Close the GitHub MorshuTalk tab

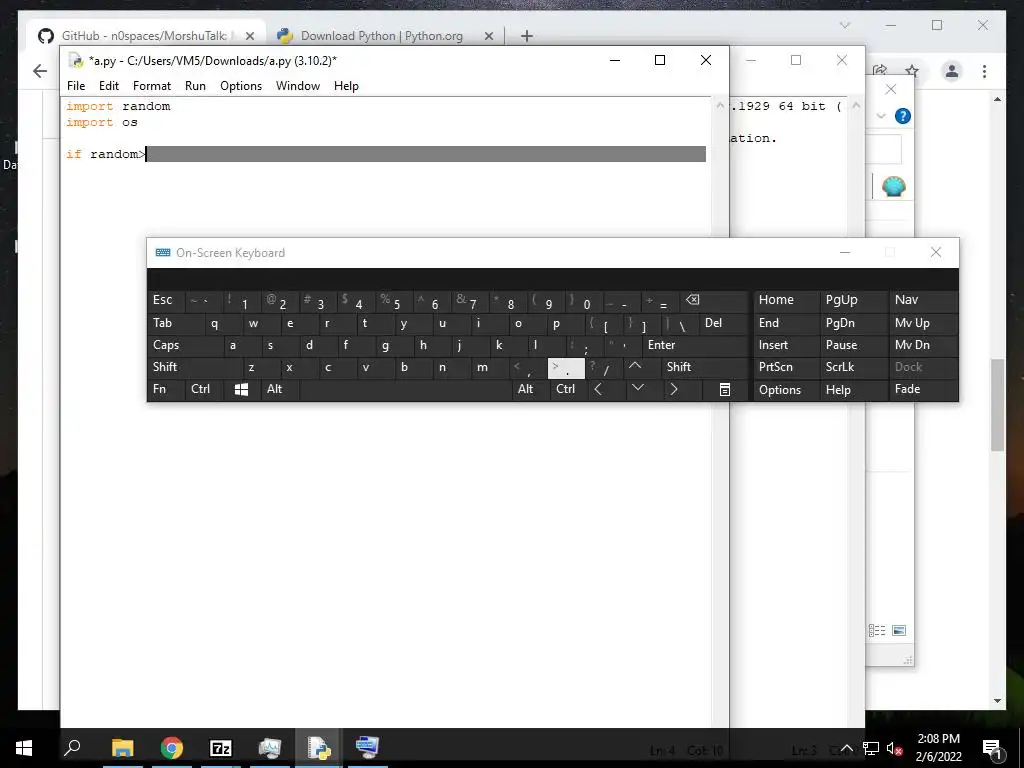click(249, 36)
